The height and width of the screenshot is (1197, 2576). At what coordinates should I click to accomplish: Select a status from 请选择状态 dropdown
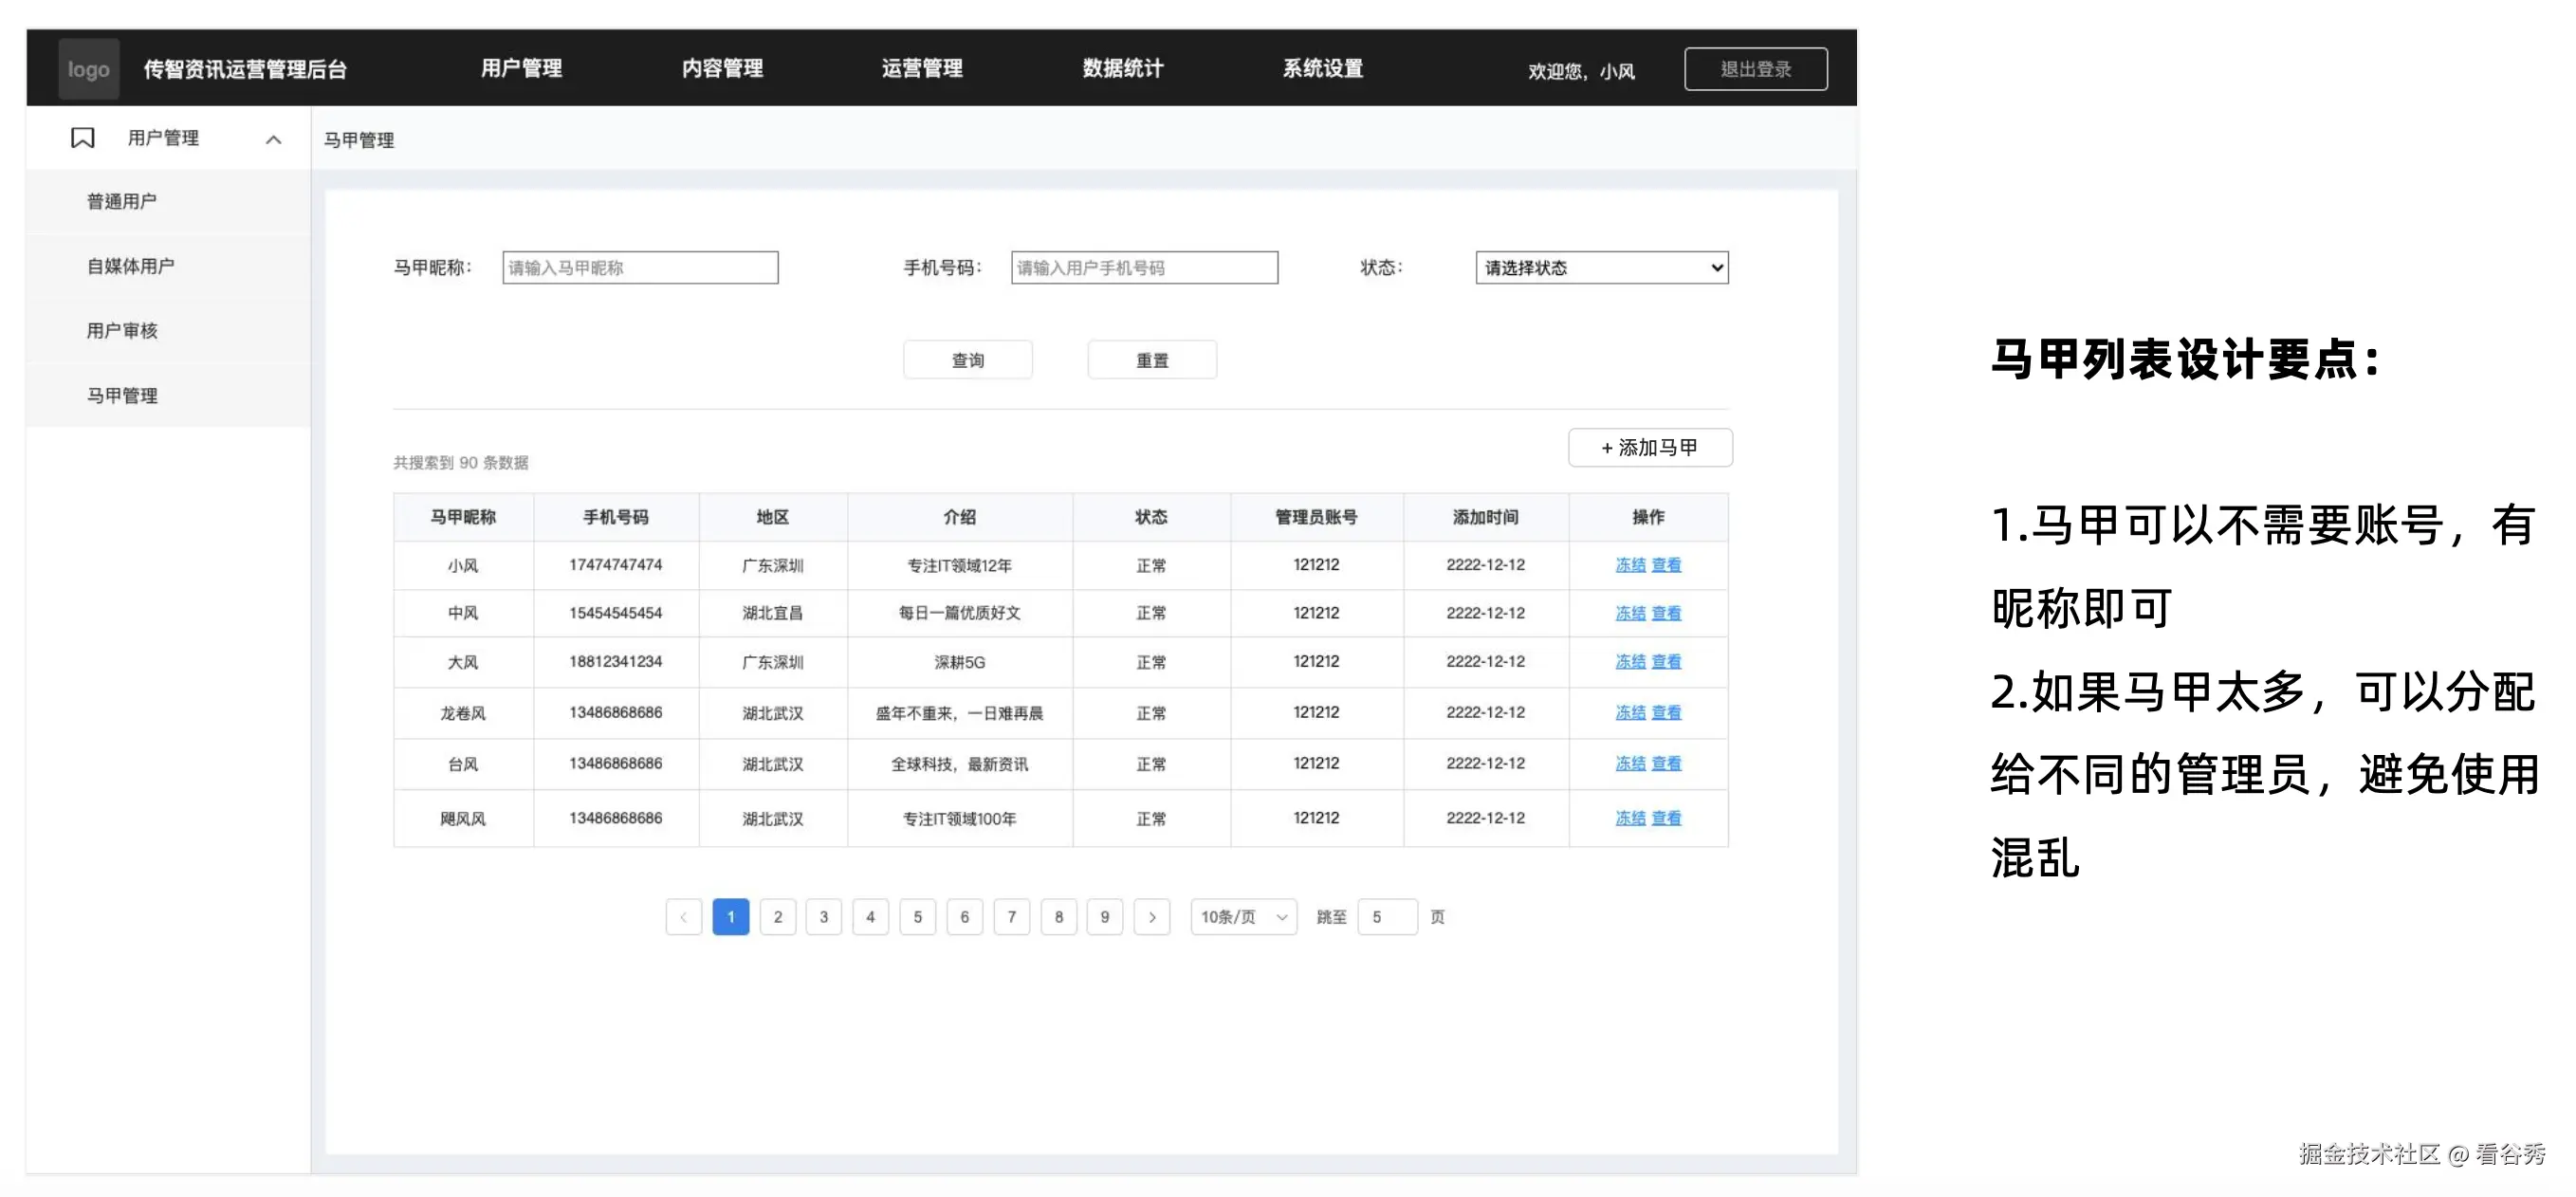pos(1600,267)
